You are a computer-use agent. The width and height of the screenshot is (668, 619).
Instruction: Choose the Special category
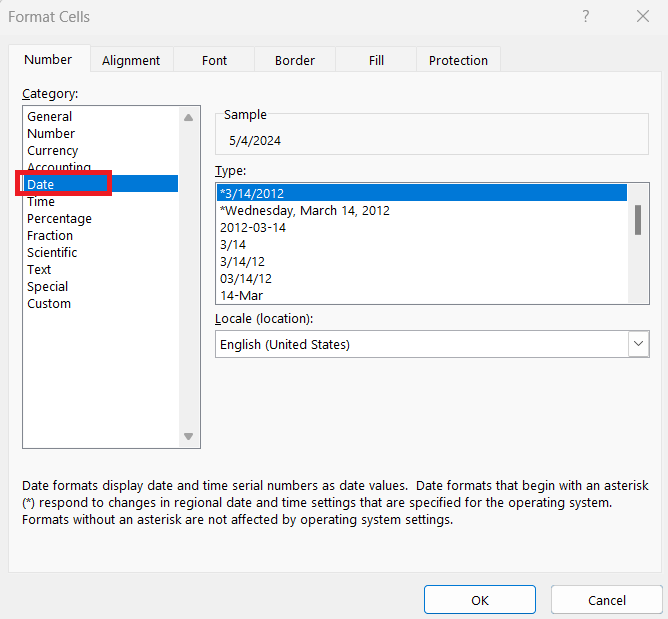pyautogui.click(x=101, y=287)
